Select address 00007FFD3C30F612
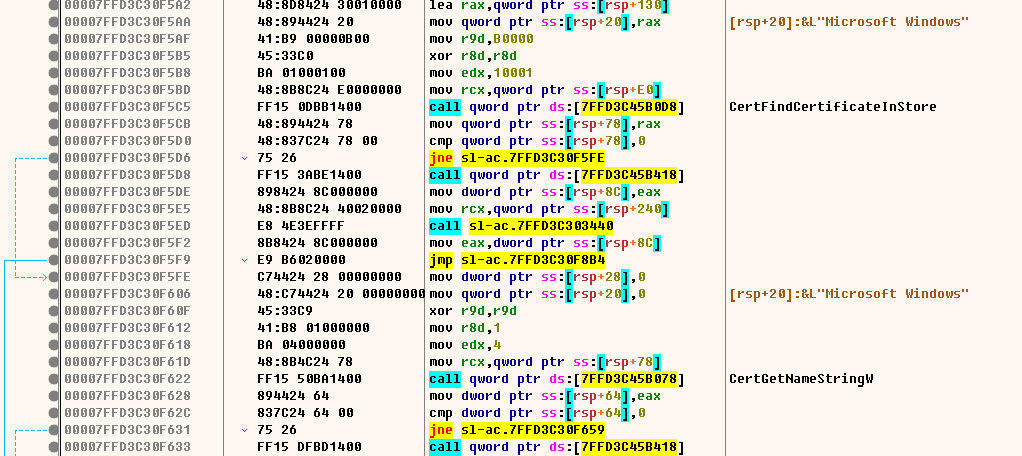The height and width of the screenshot is (456, 1022). pos(127,328)
